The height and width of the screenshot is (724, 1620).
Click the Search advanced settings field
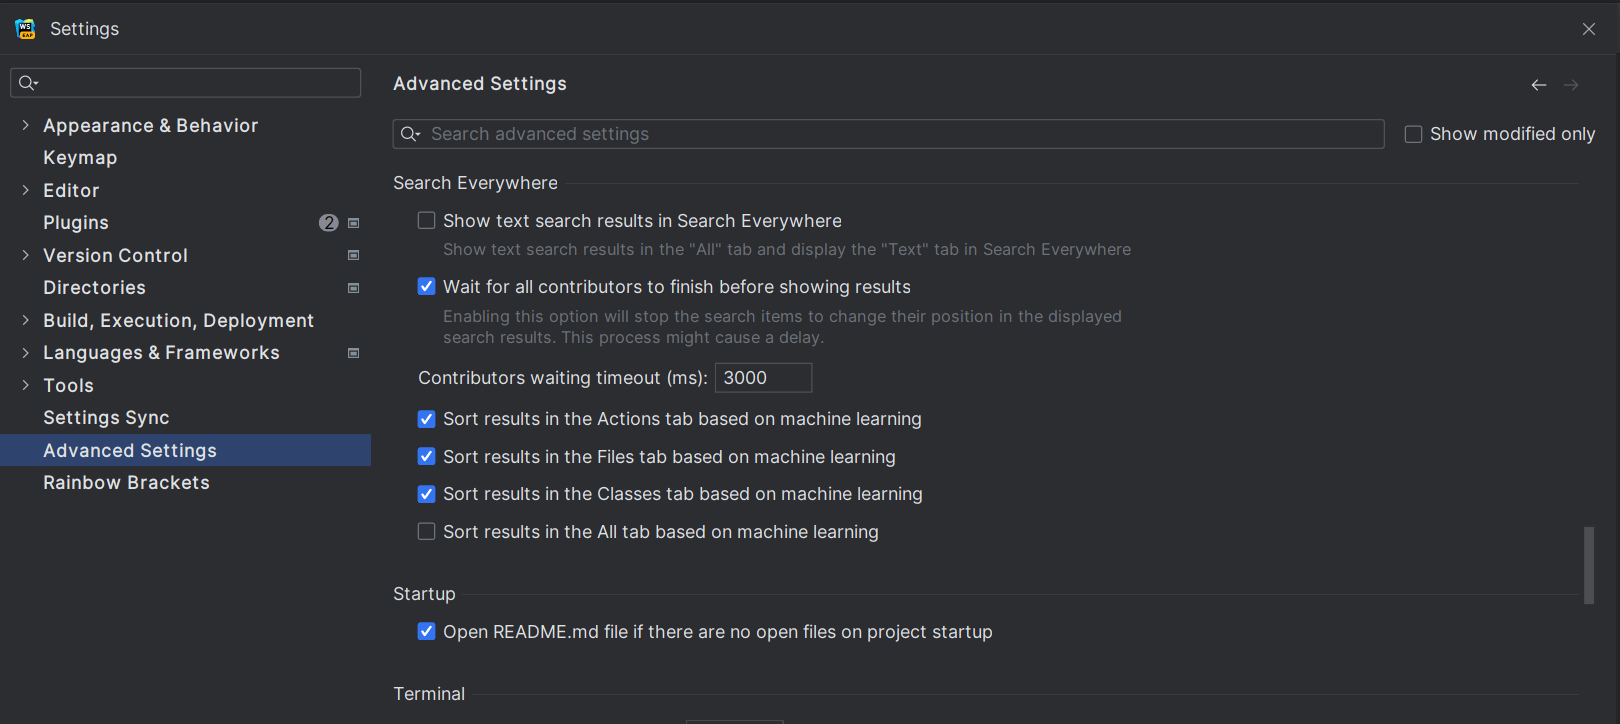(900, 134)
